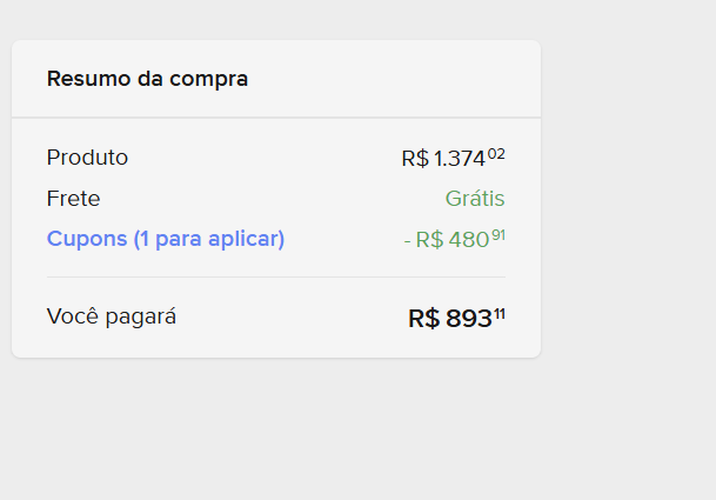This screenshot has width=716, height=500.
Task: Click the Você pagará label
Action: tap(111, 317)
